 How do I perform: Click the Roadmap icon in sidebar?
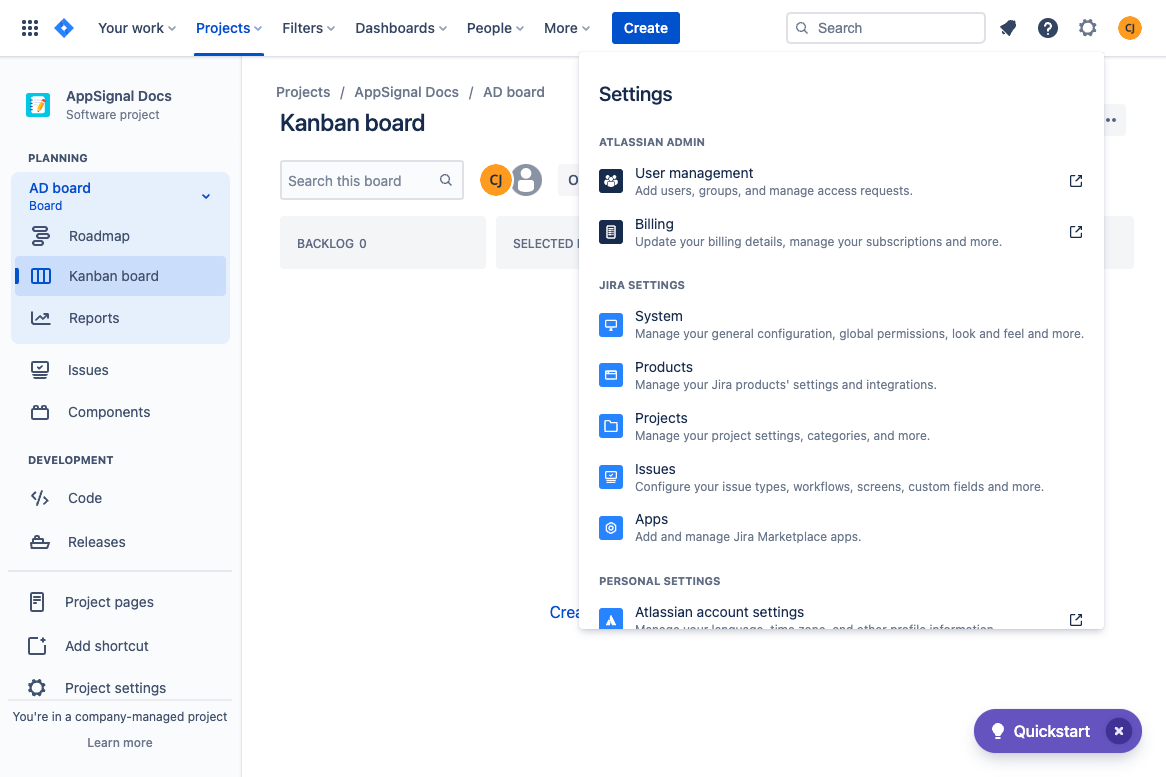pos(40,236)
